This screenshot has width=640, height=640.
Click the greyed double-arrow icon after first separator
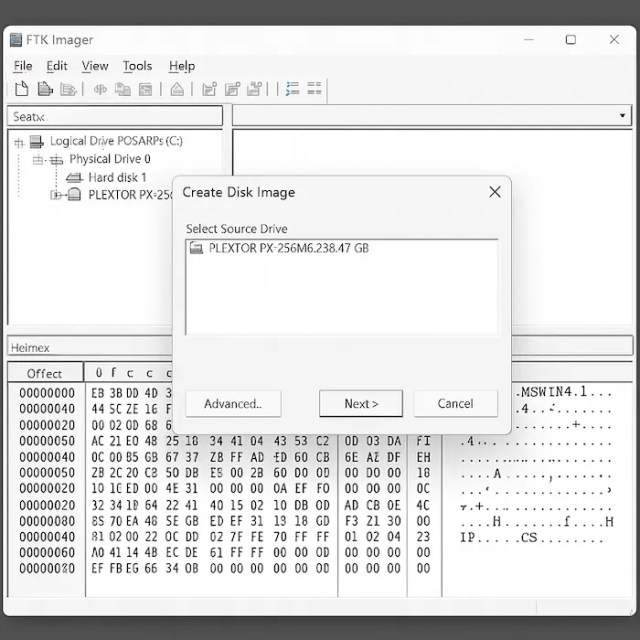click(x=100, y=89)
